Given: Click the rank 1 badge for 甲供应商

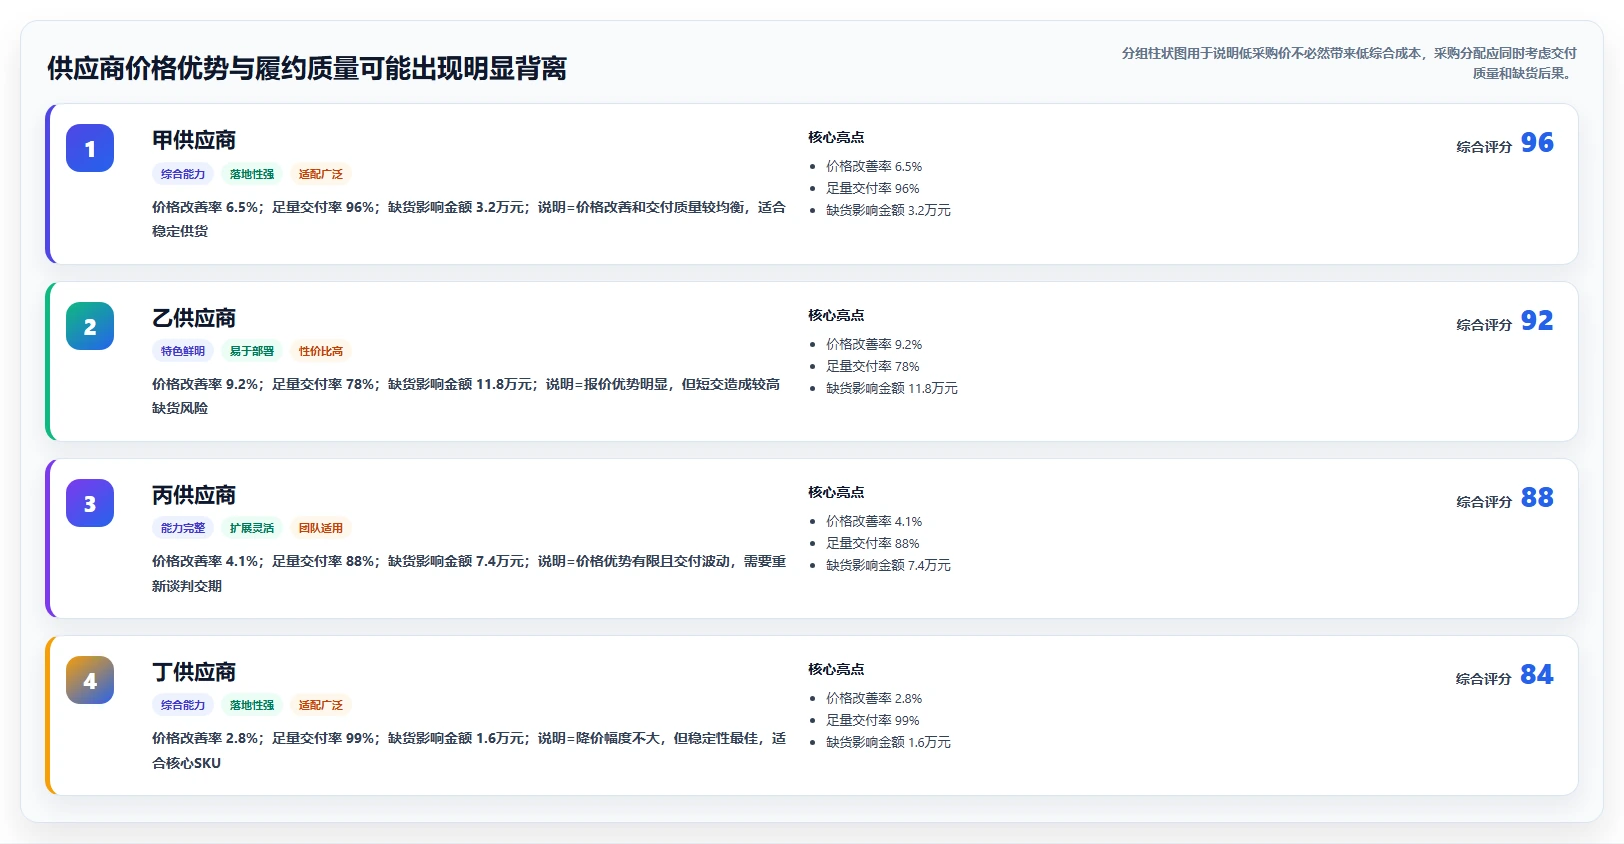Looking at the screenshot, I should (90, 148).
